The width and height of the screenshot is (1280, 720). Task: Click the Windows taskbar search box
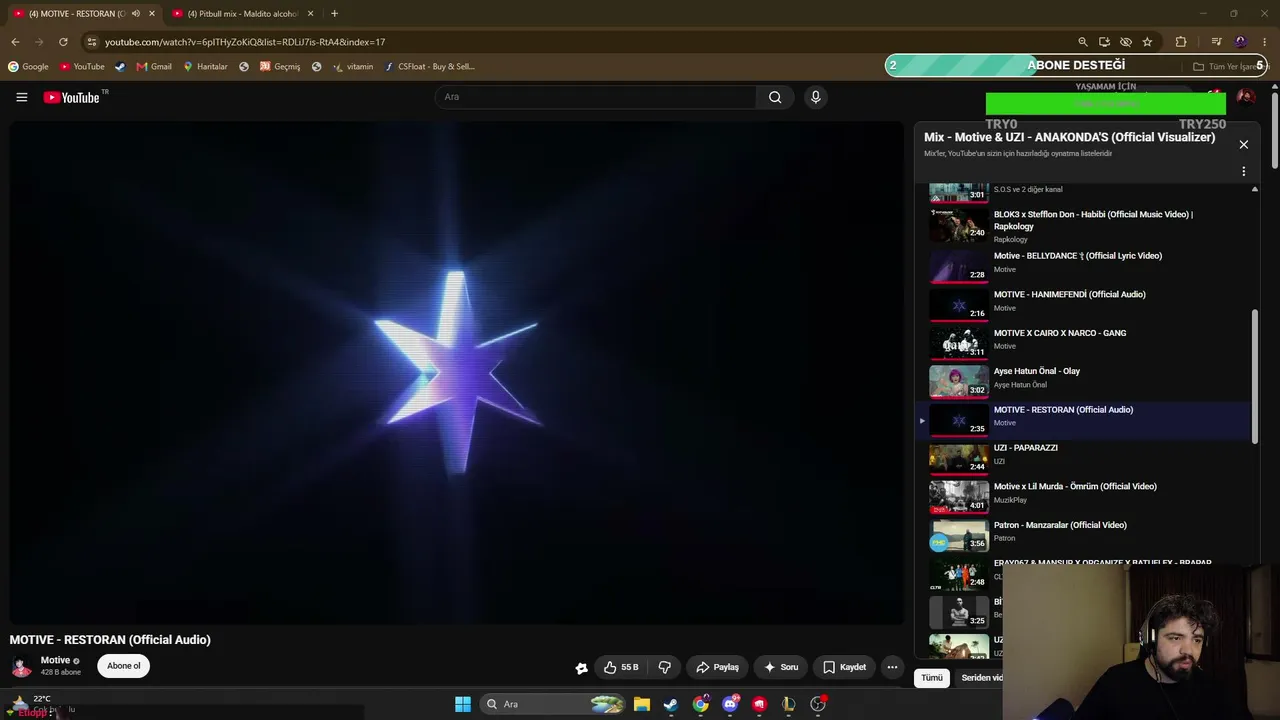tap(553, 704)
